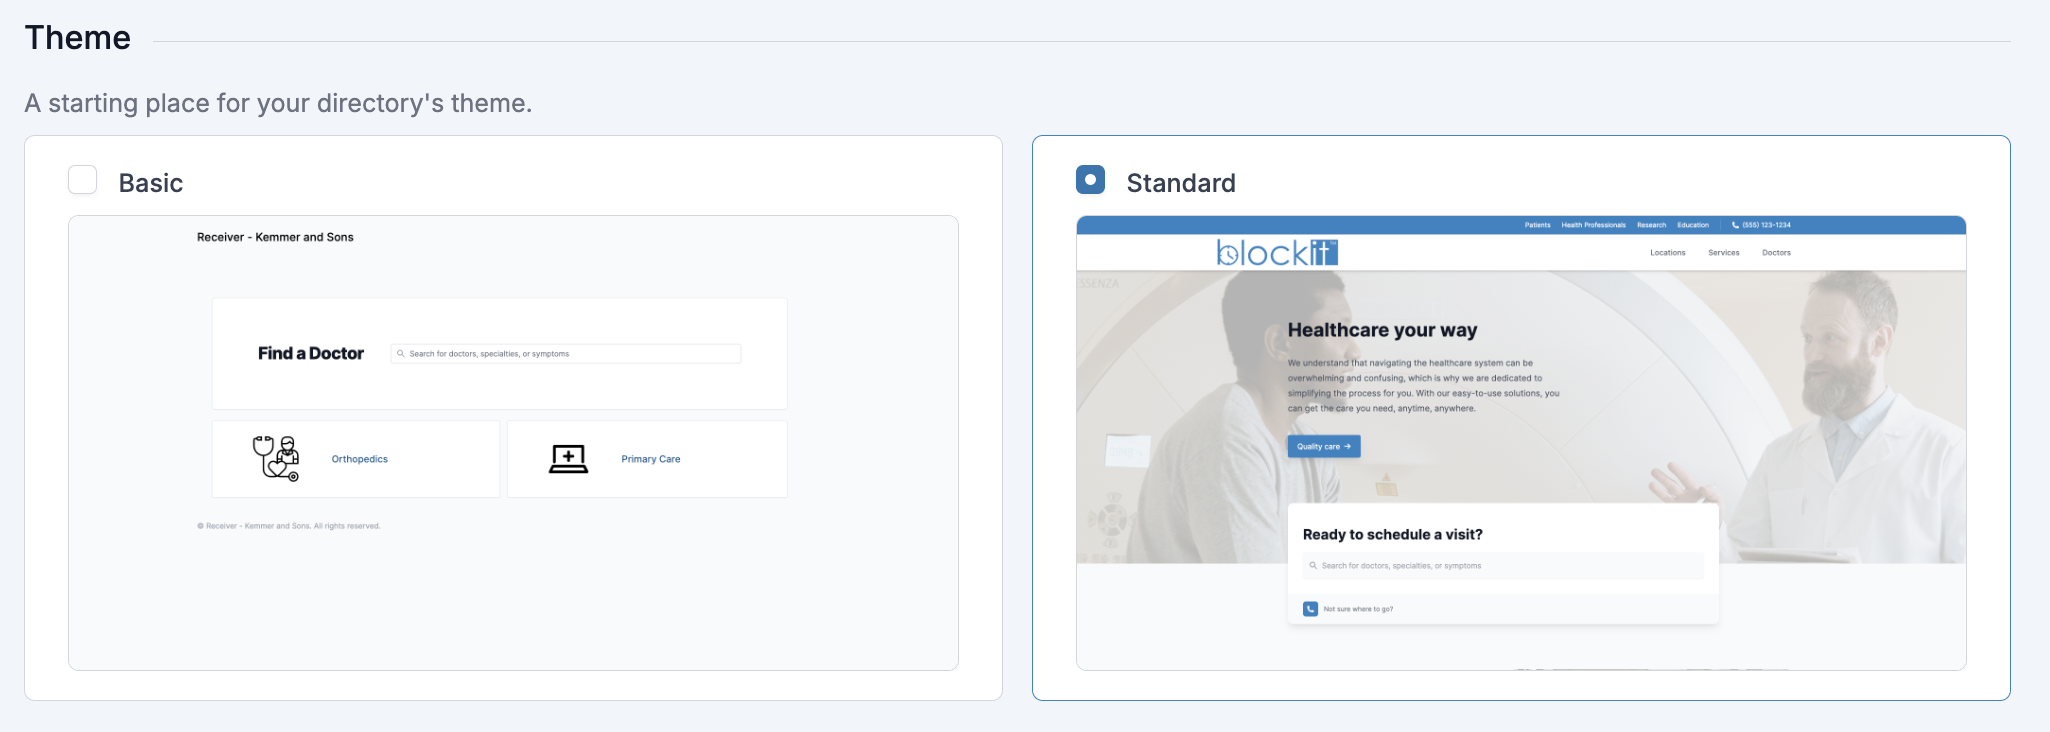The height and width of the screenshot is (732, 2050).
Task: Open the Standard theme preview thumbnail
Action: (1521, 443)
